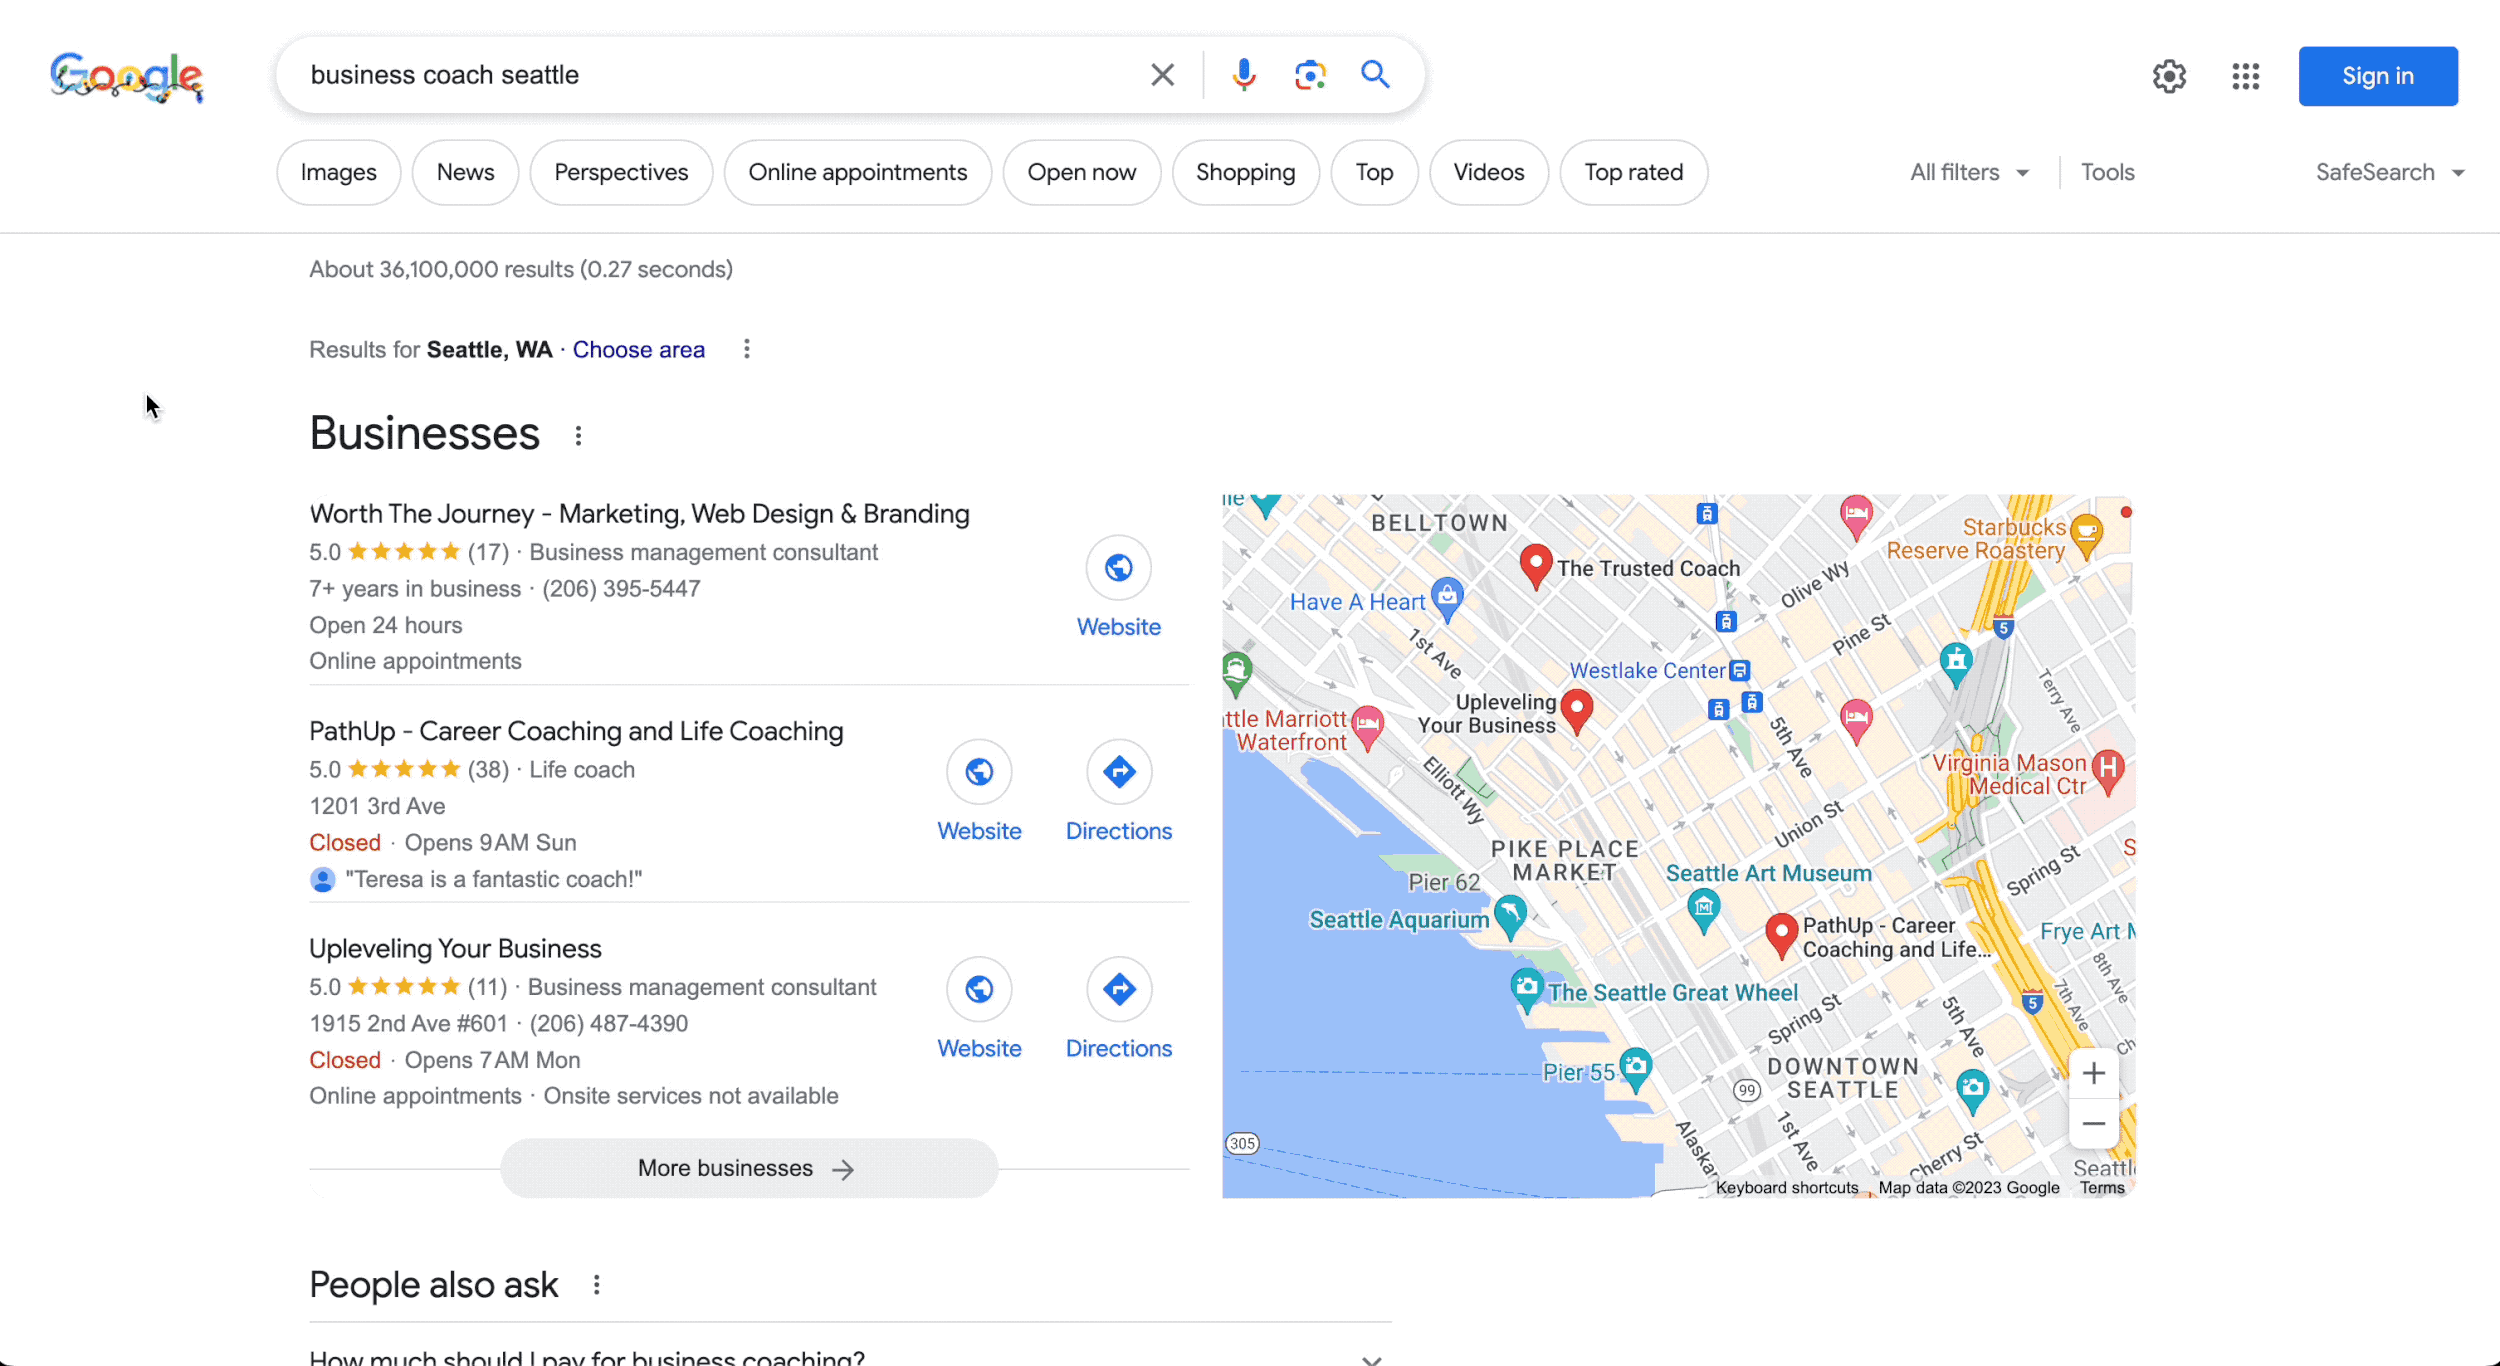Open the Tools menu

2107,172
